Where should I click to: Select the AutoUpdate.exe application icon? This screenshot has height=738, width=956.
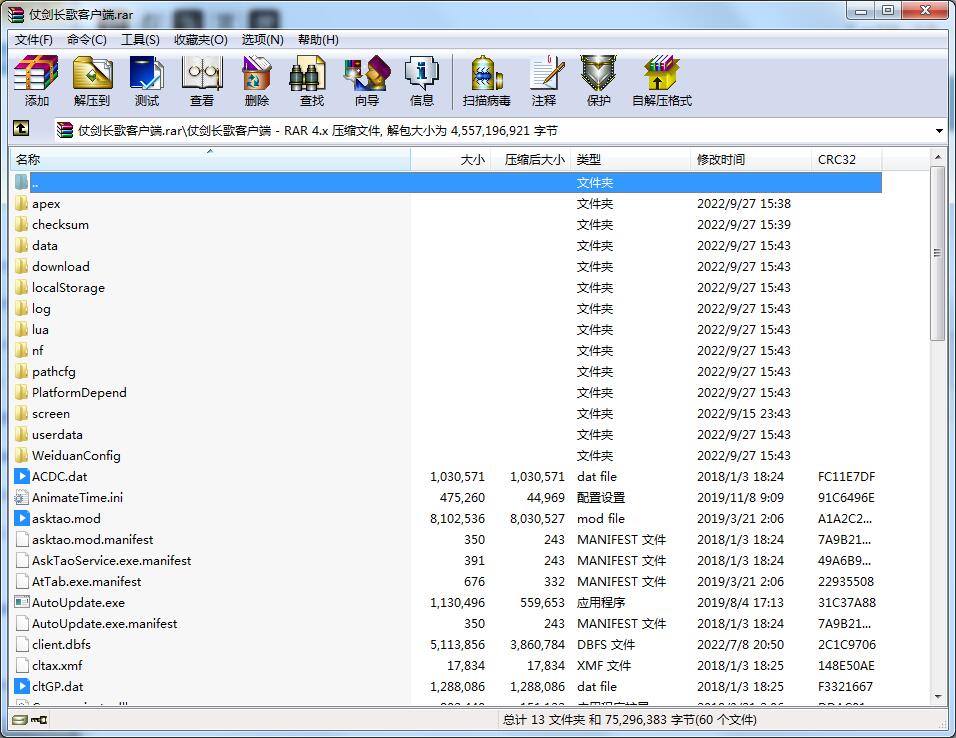pos(21,602)
